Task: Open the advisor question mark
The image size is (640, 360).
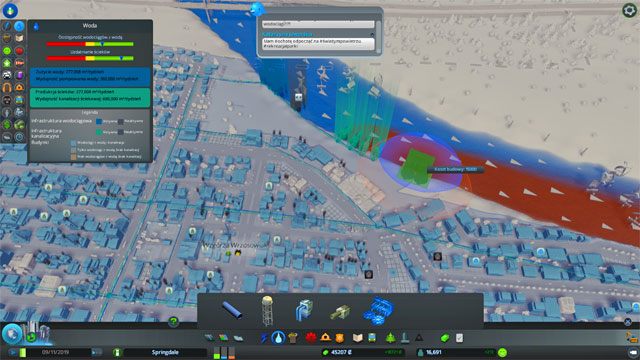Action: pyautogui.click(x=173, y=322)
